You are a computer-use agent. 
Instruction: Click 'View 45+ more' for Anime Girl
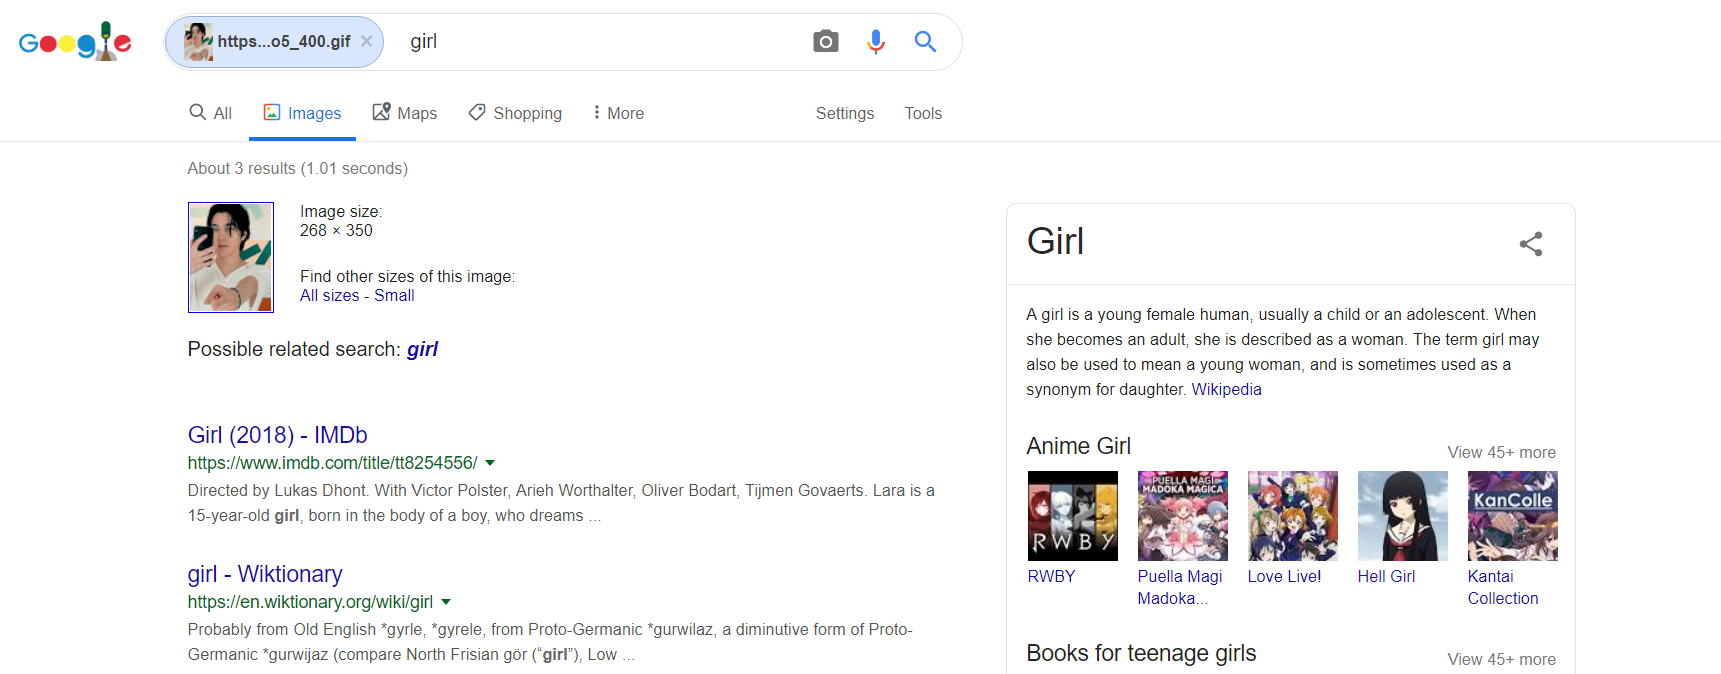pos(1502,452)
